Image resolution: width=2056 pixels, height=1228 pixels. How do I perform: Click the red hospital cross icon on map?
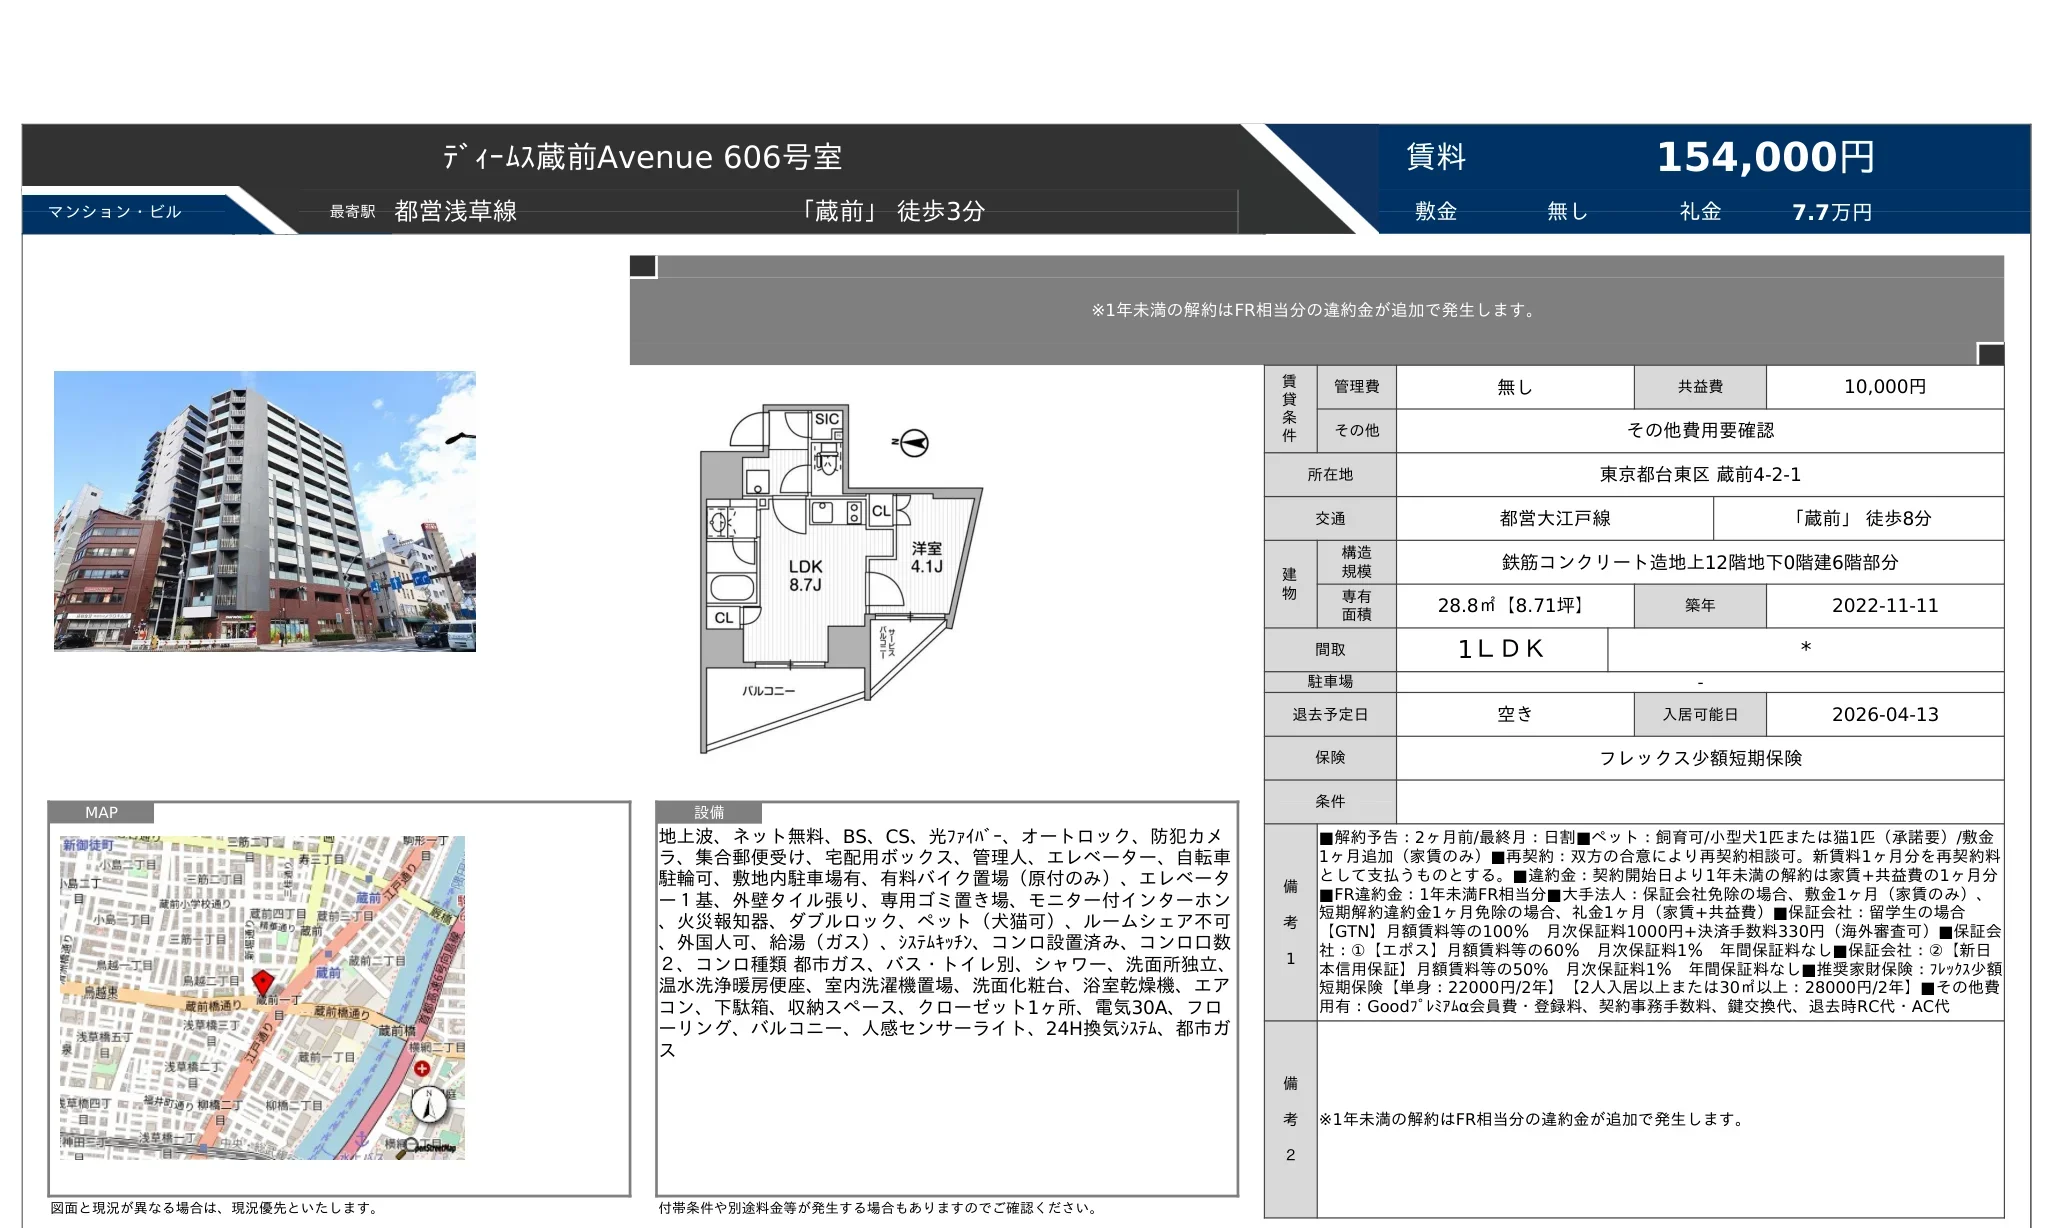422,1068
